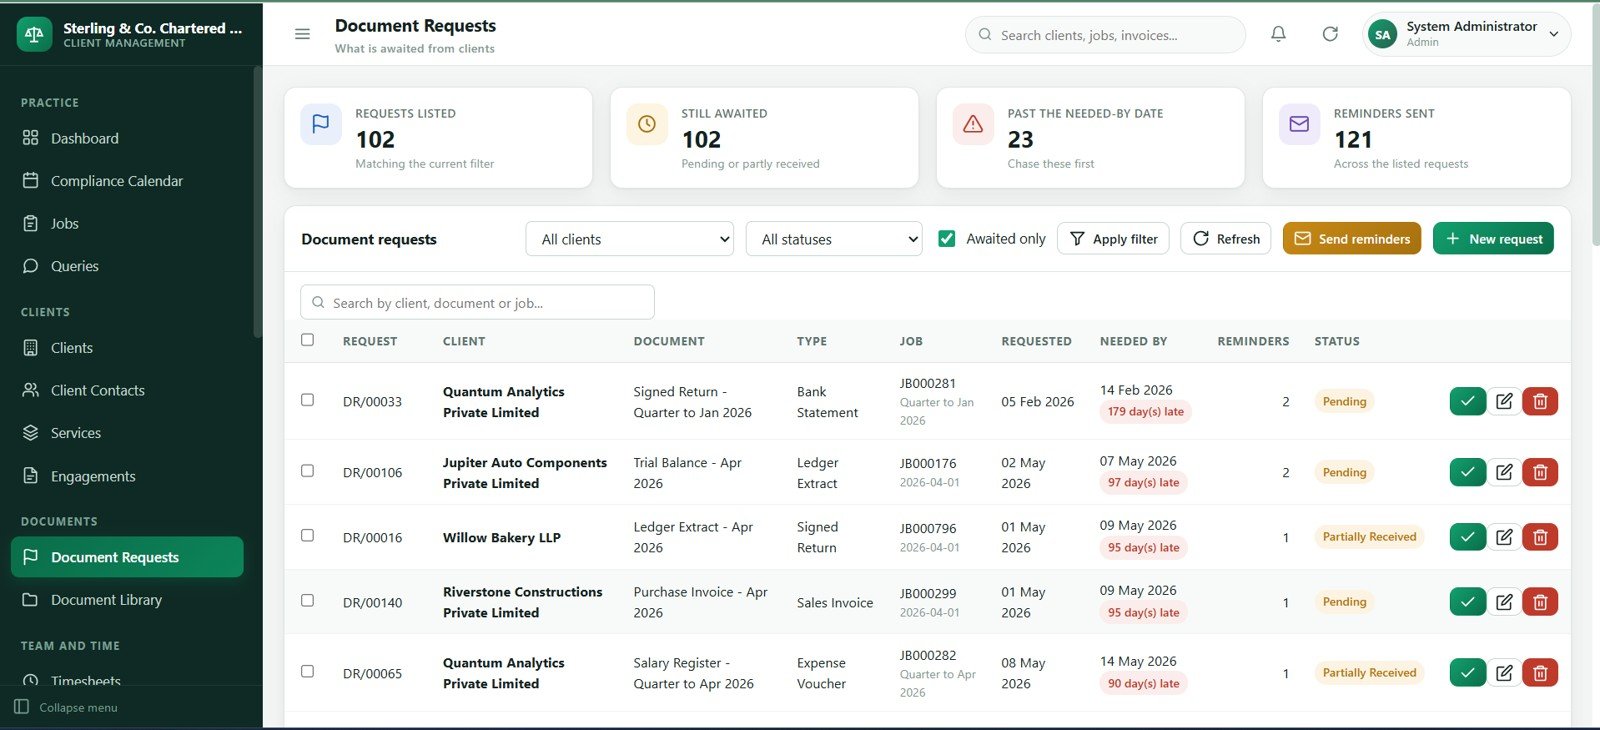Check the select-all checkbox in table header
This screenshot has height=730, width=1600.
coord(307,340)
